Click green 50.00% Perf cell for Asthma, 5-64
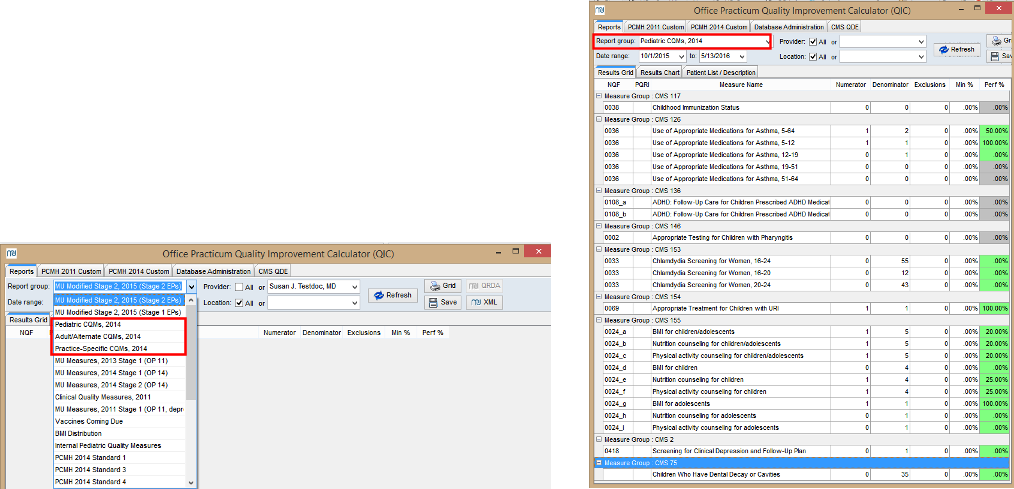The width and height of the screenshot is (1014, 489). 996,131
